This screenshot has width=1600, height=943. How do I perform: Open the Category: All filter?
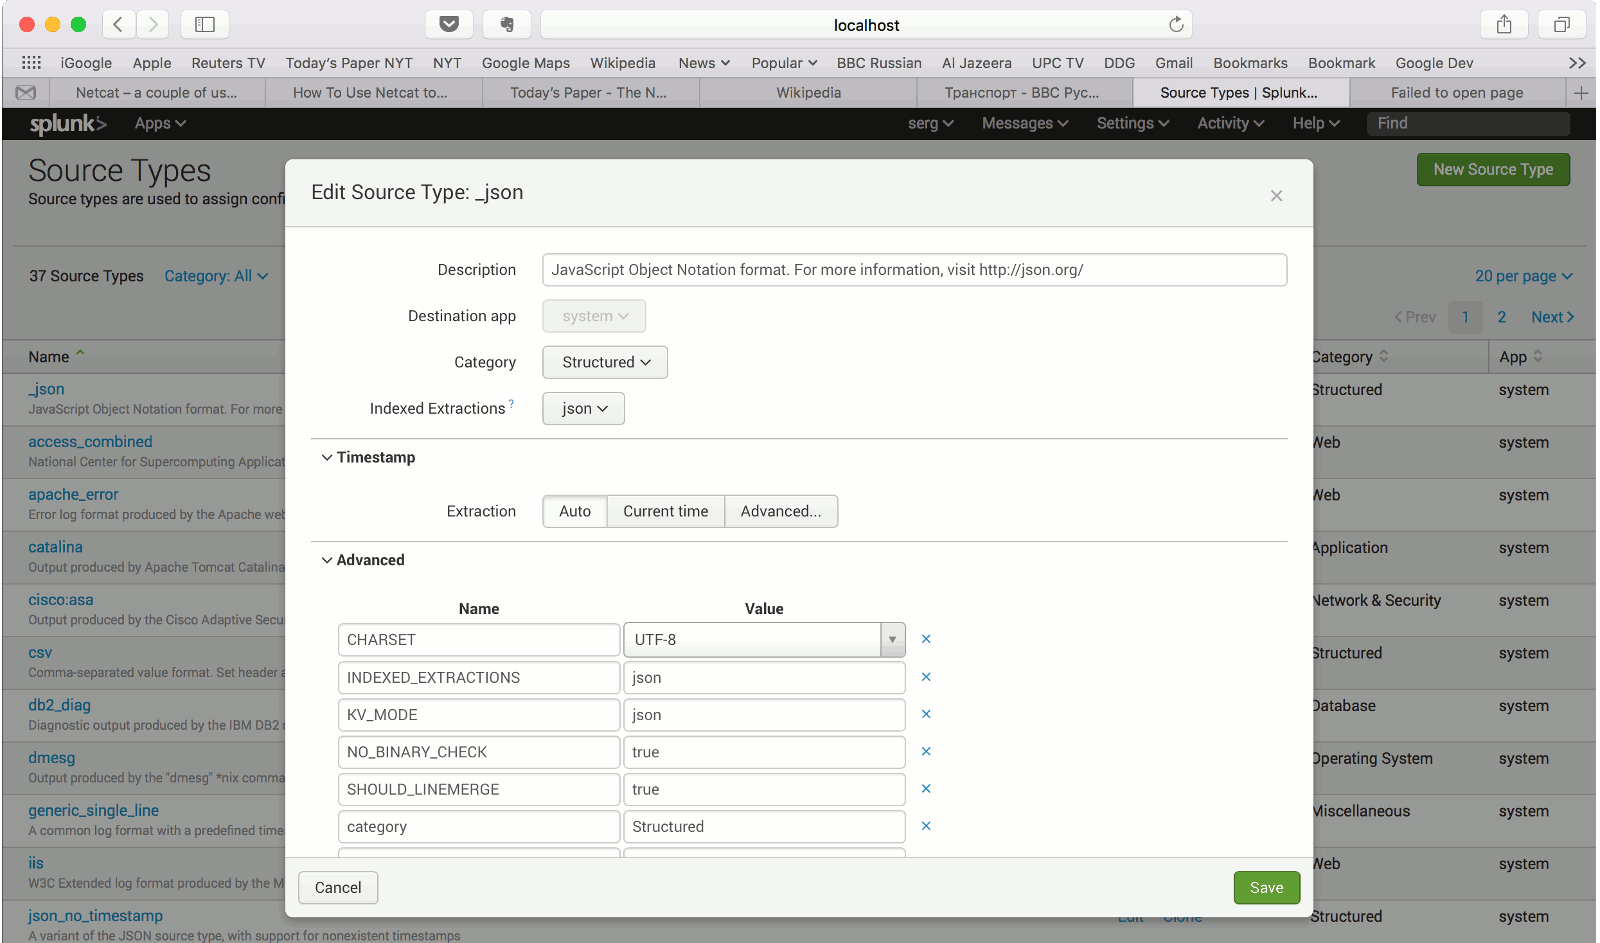[216, 276]
